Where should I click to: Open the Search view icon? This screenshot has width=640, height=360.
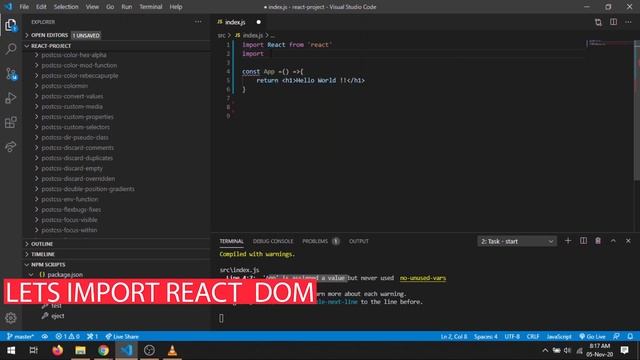click(x=11, y=49)
